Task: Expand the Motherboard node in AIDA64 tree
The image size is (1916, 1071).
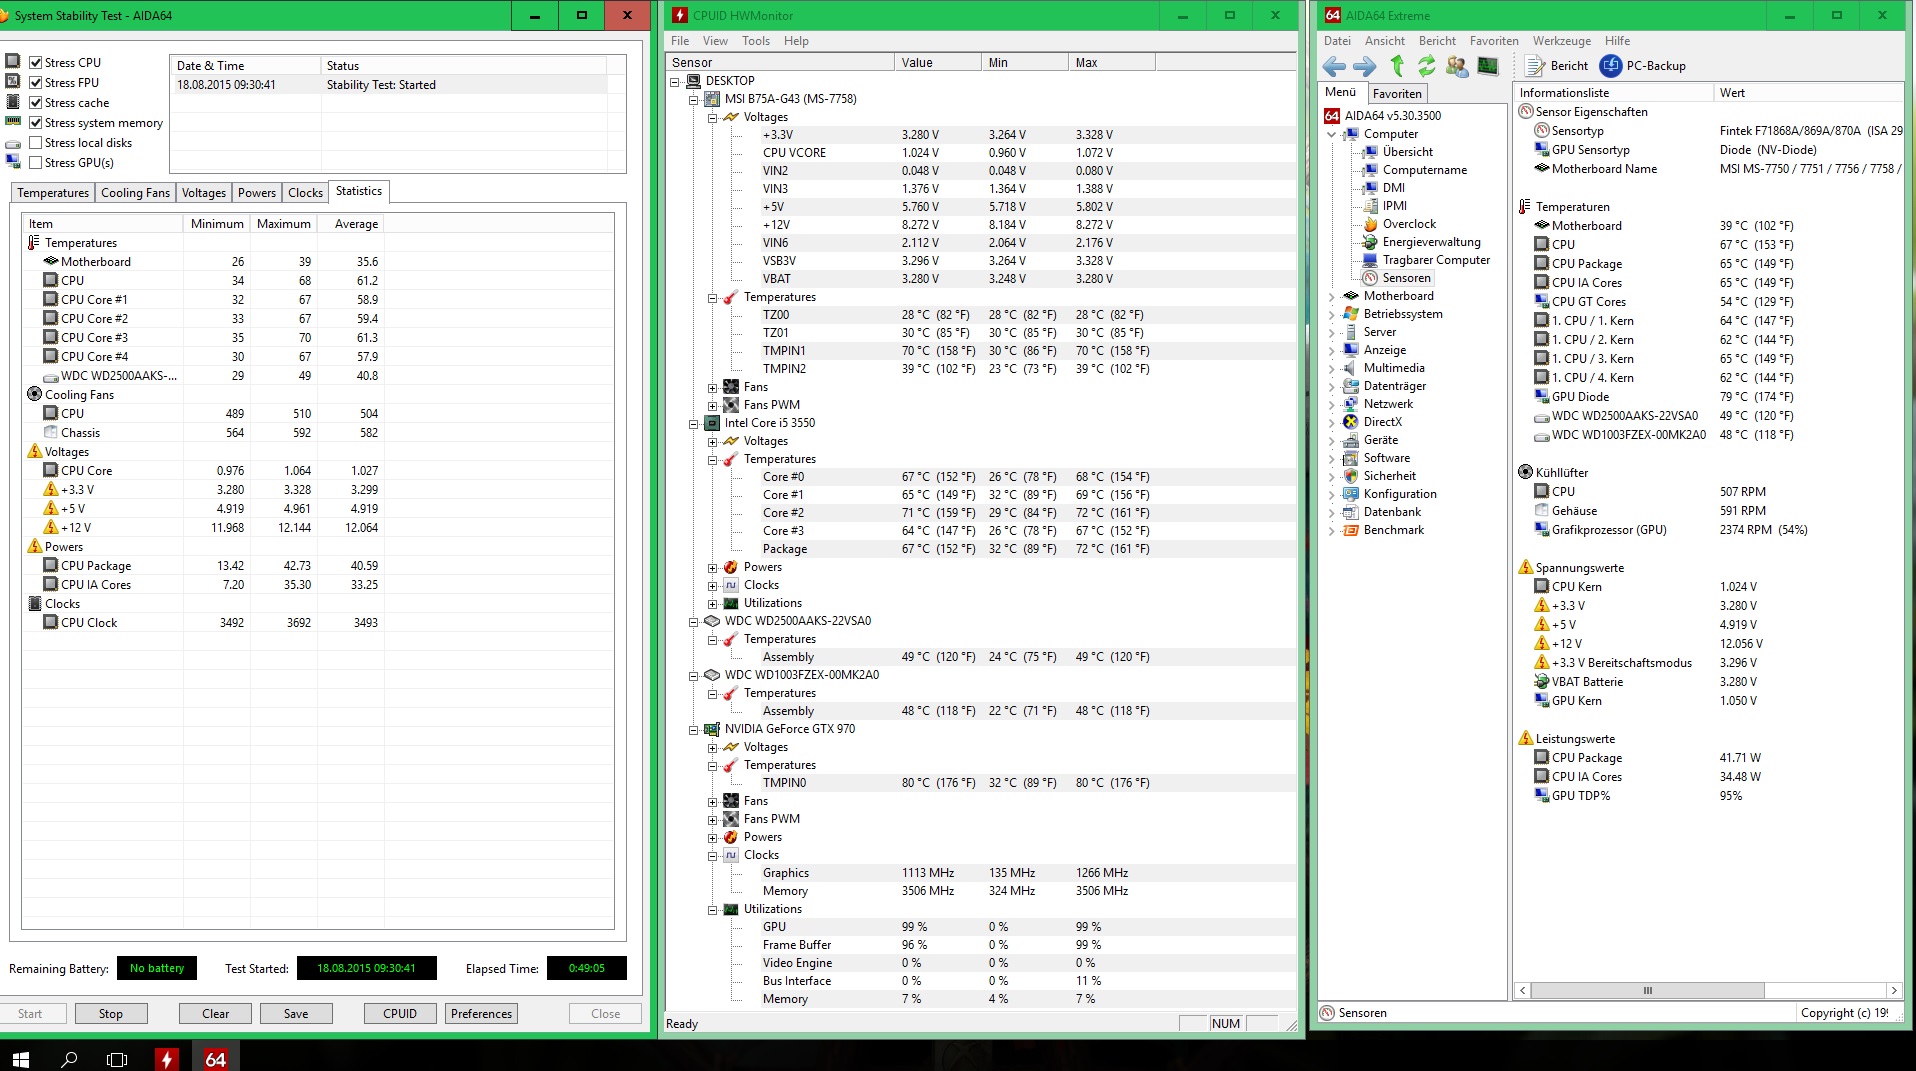Action: coord(1332,296)
